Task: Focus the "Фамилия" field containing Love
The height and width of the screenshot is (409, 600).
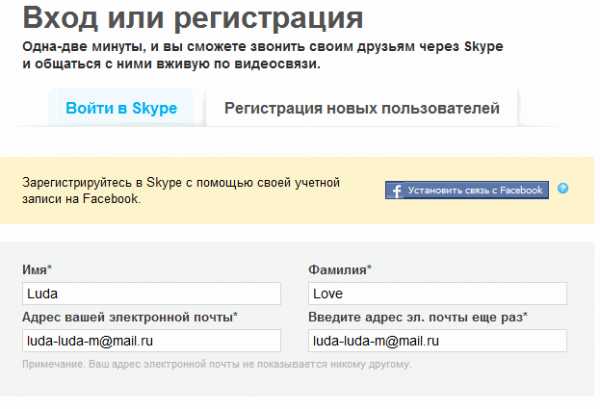Action: click(438, 293)
